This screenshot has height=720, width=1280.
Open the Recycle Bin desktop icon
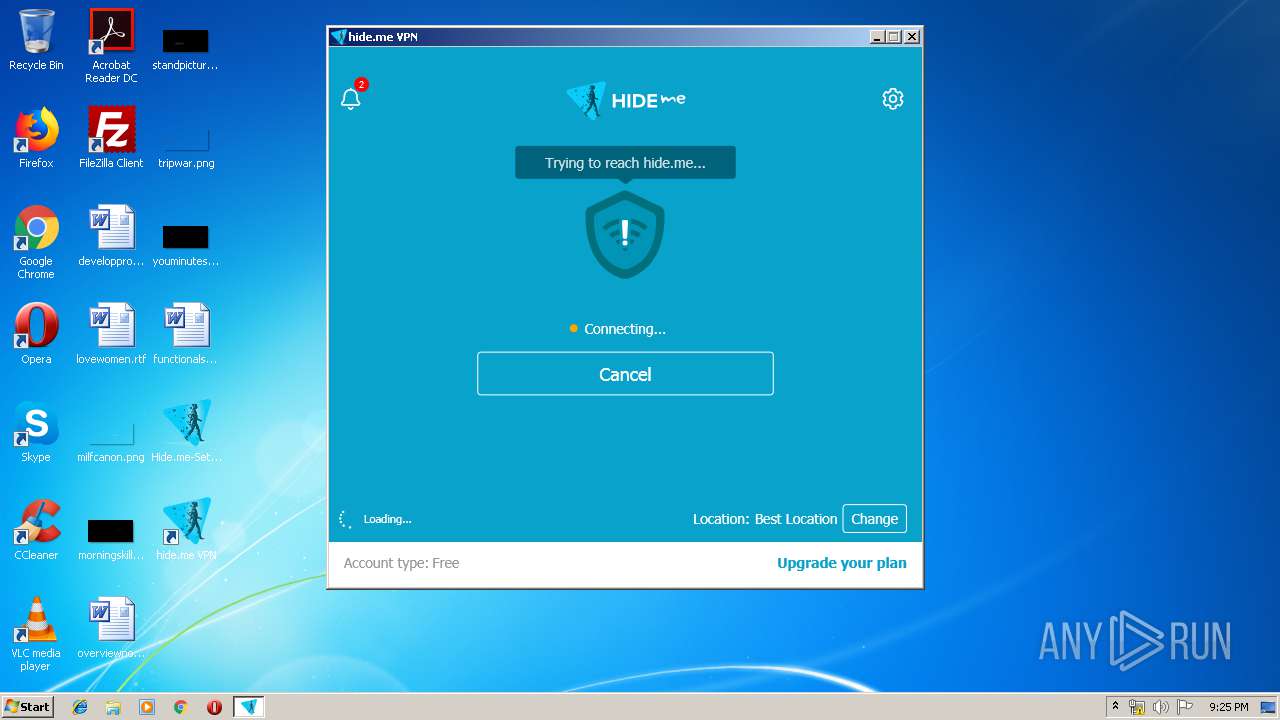pos(36,41)
